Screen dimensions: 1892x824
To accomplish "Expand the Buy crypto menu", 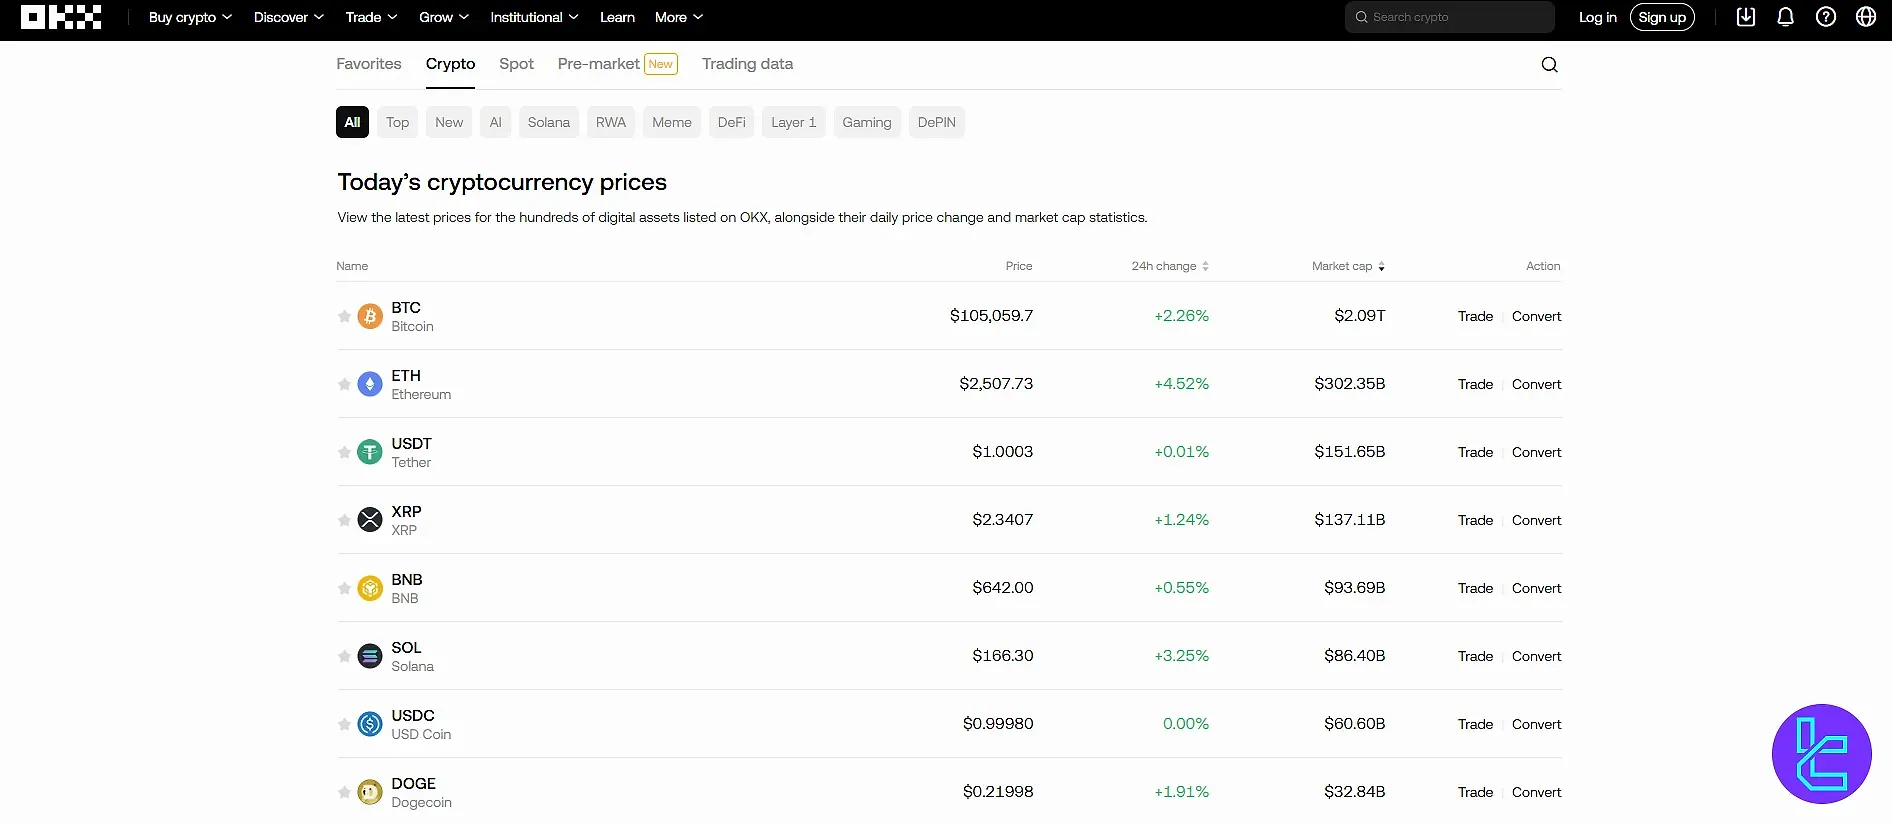I will [x=190, y=17].
